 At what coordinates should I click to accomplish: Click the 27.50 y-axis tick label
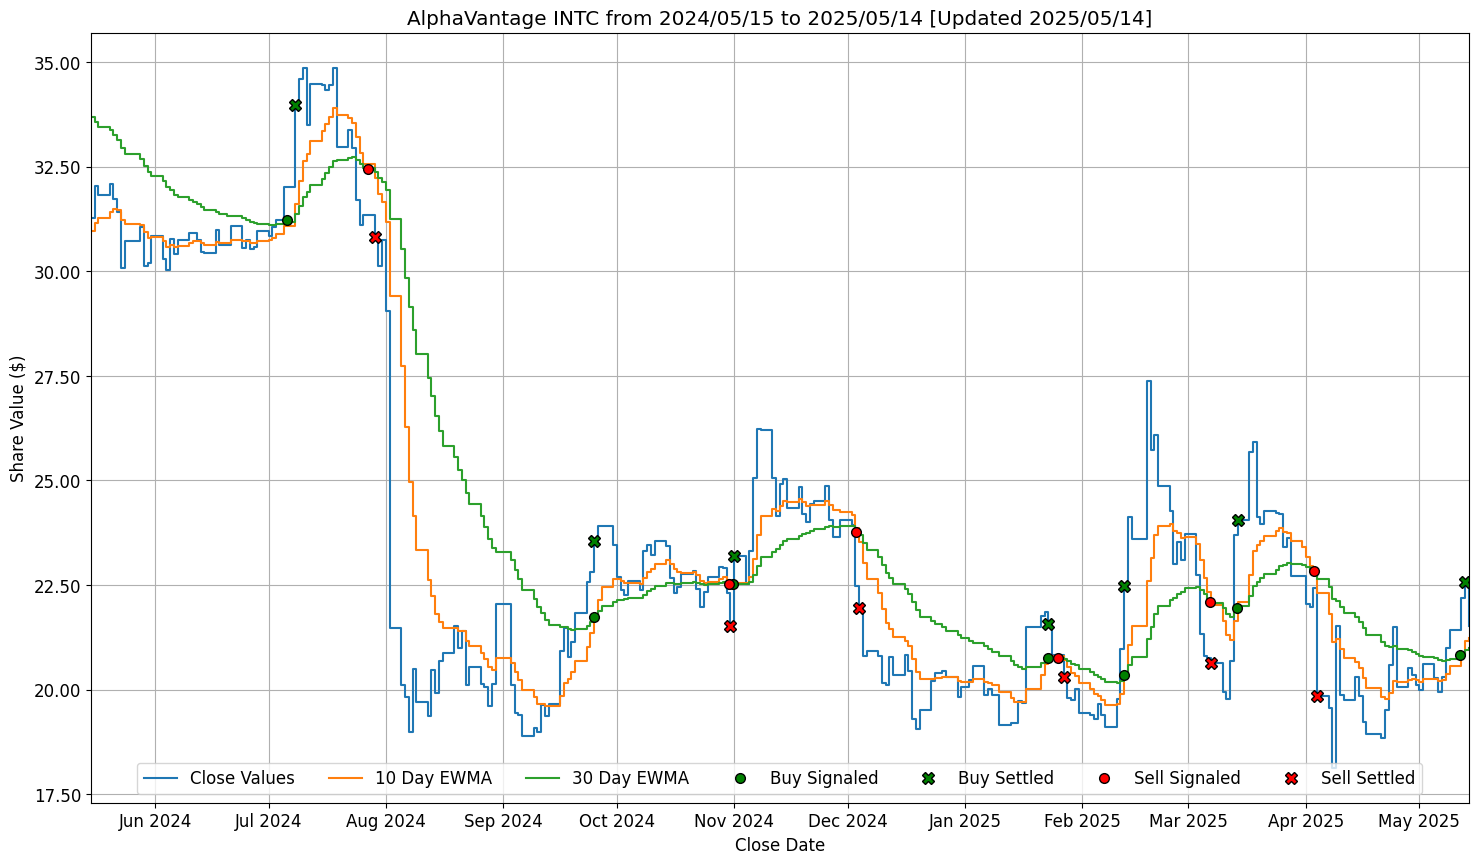click(x=60, y=376)
